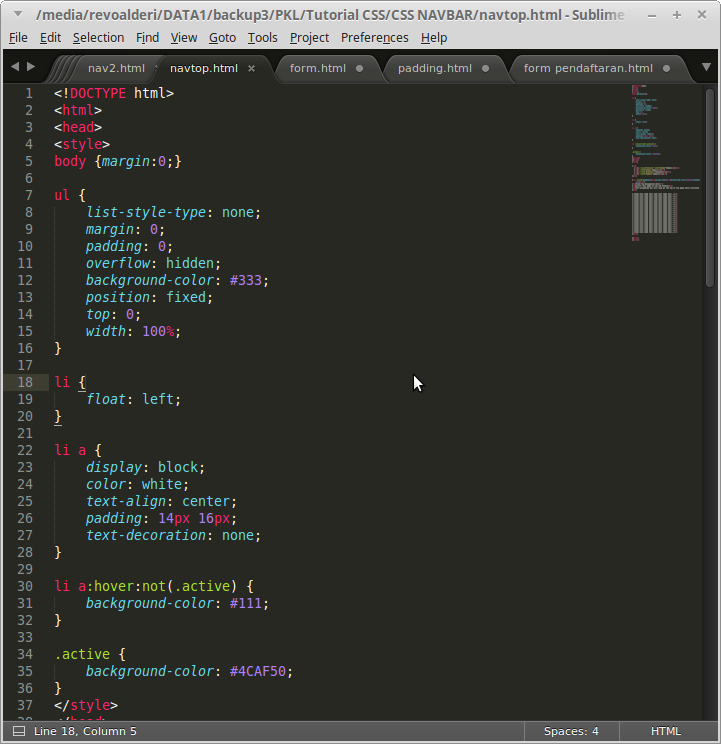Click the Line 18, Column 5 status text
721x744 pixels.
[x=85, y=731]
